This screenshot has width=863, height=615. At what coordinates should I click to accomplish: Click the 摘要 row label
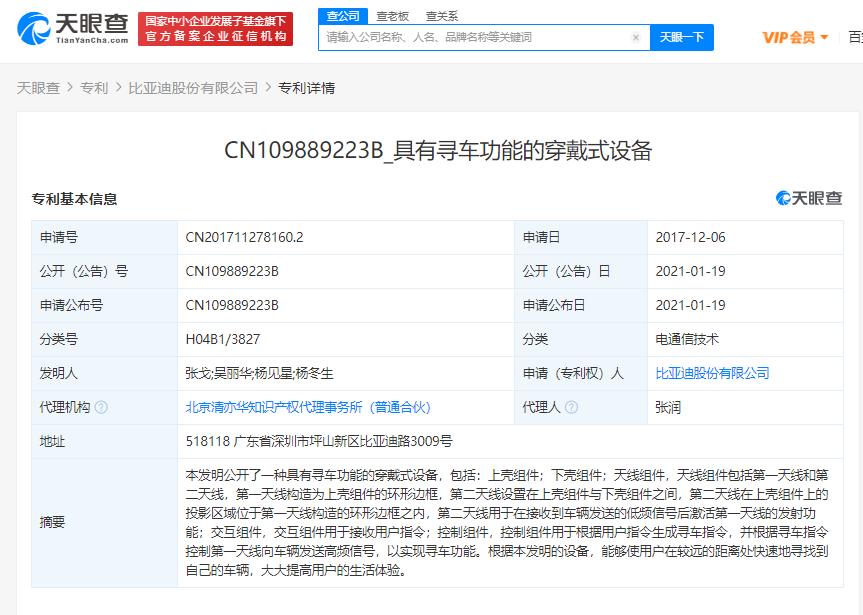(x=52, y=522)
